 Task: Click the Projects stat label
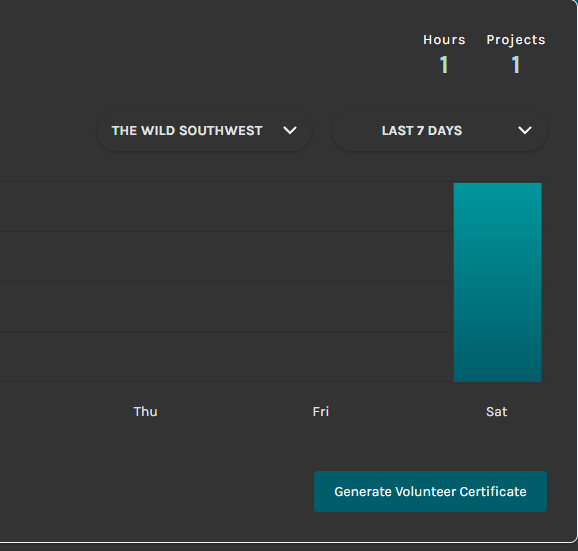(516, 40)
